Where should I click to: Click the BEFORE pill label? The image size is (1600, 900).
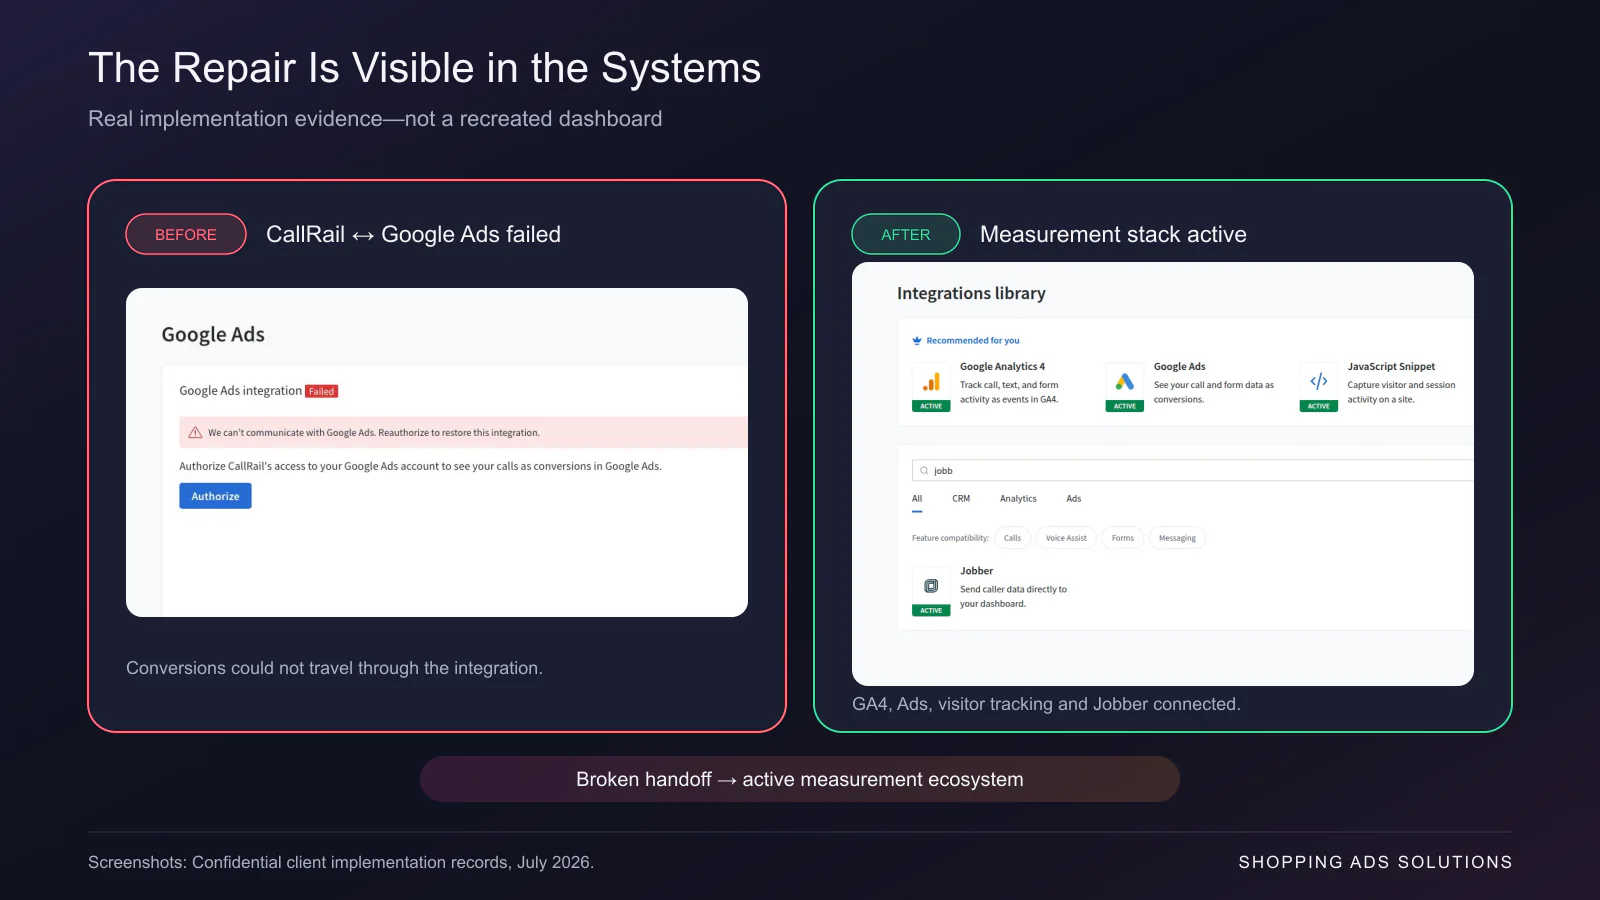click(x=186, y=234)
